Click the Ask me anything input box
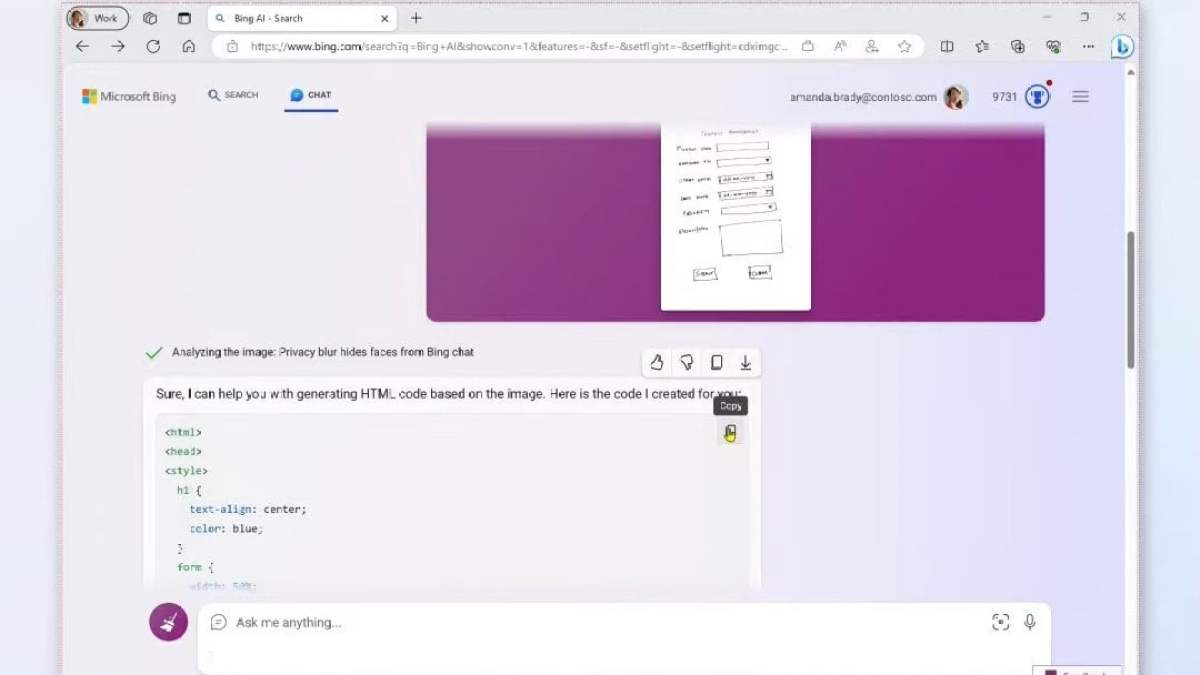The height and width of the screenshot is (675, 1200). click(600, 622)
